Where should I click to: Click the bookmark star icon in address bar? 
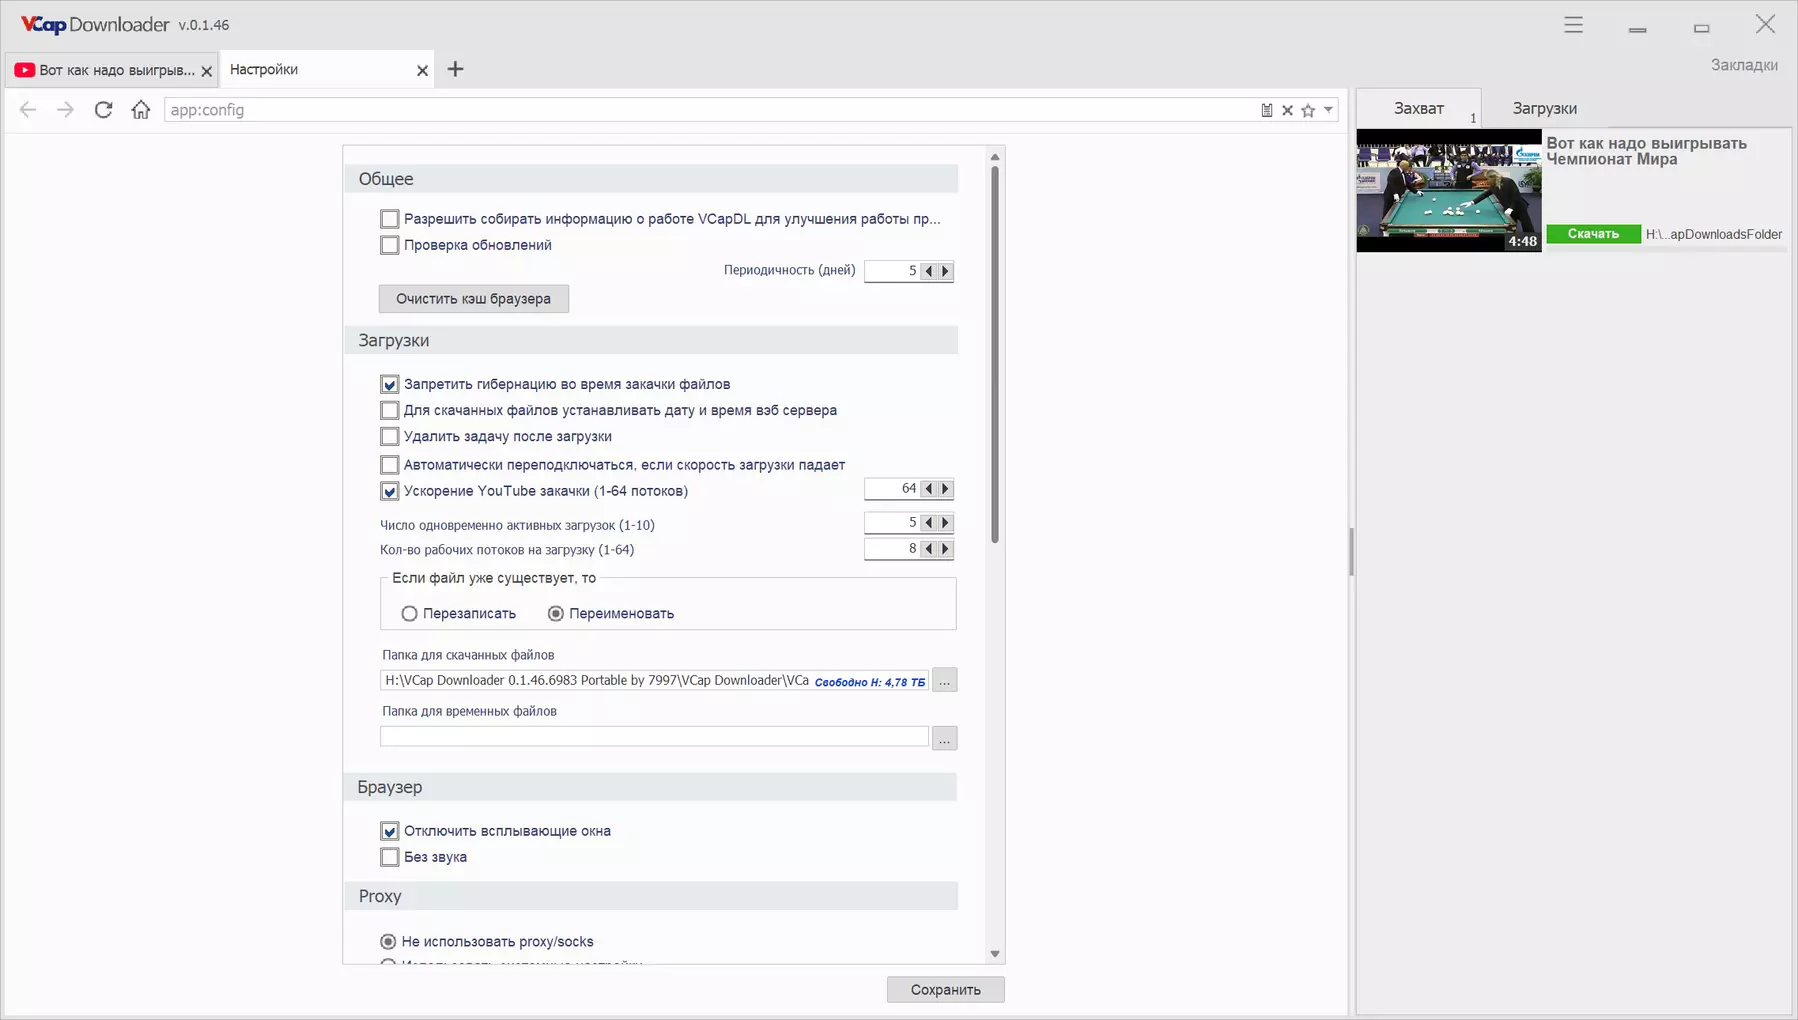[x=1308, y=111]
